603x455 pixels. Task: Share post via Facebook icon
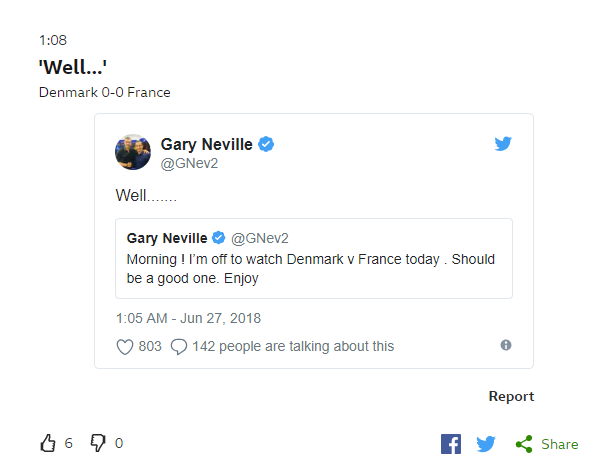[x=451, y=444]
